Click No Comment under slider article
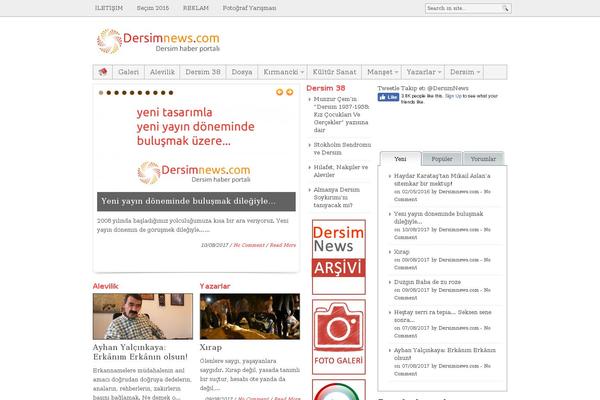The width and height of the screenshot is (600, 400). tap(249, 245)
